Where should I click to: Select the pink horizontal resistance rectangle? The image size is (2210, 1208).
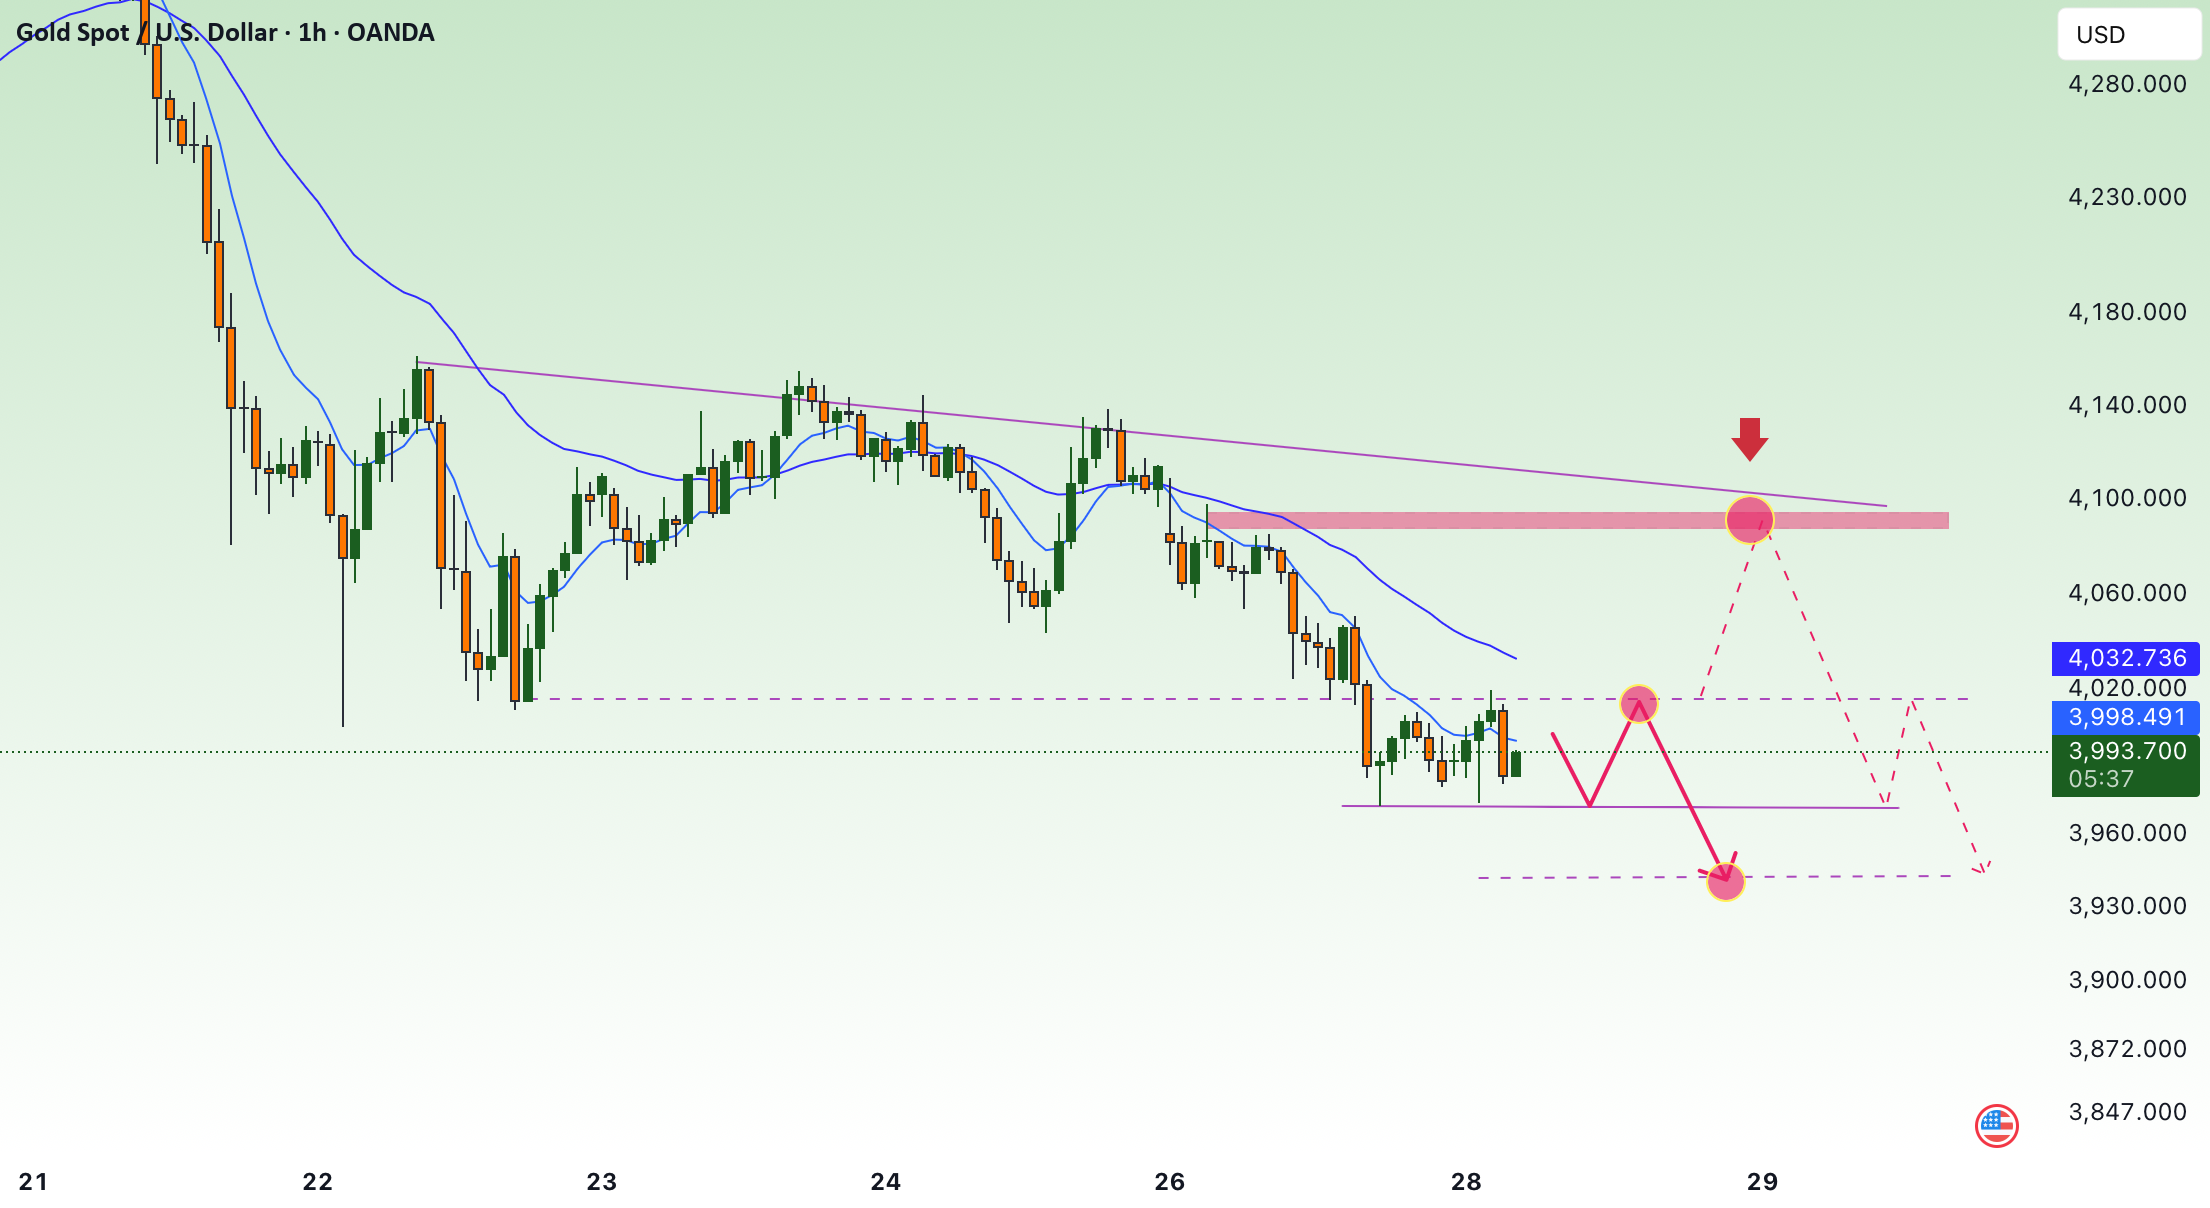(1578, 520)
